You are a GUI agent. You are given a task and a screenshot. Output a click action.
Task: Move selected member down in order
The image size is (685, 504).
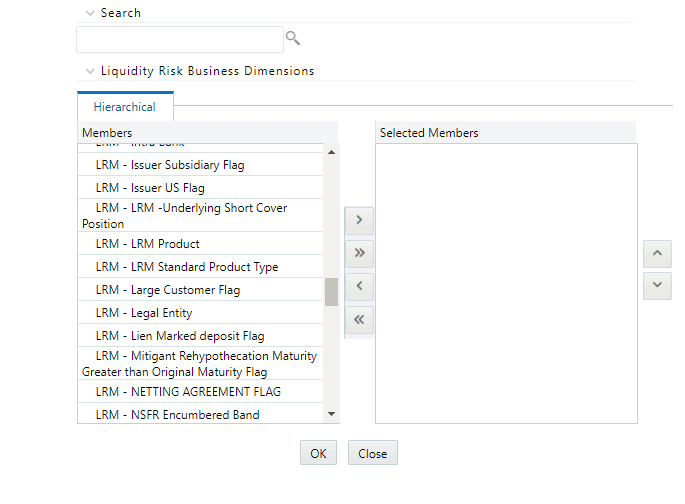coord(657,286)
